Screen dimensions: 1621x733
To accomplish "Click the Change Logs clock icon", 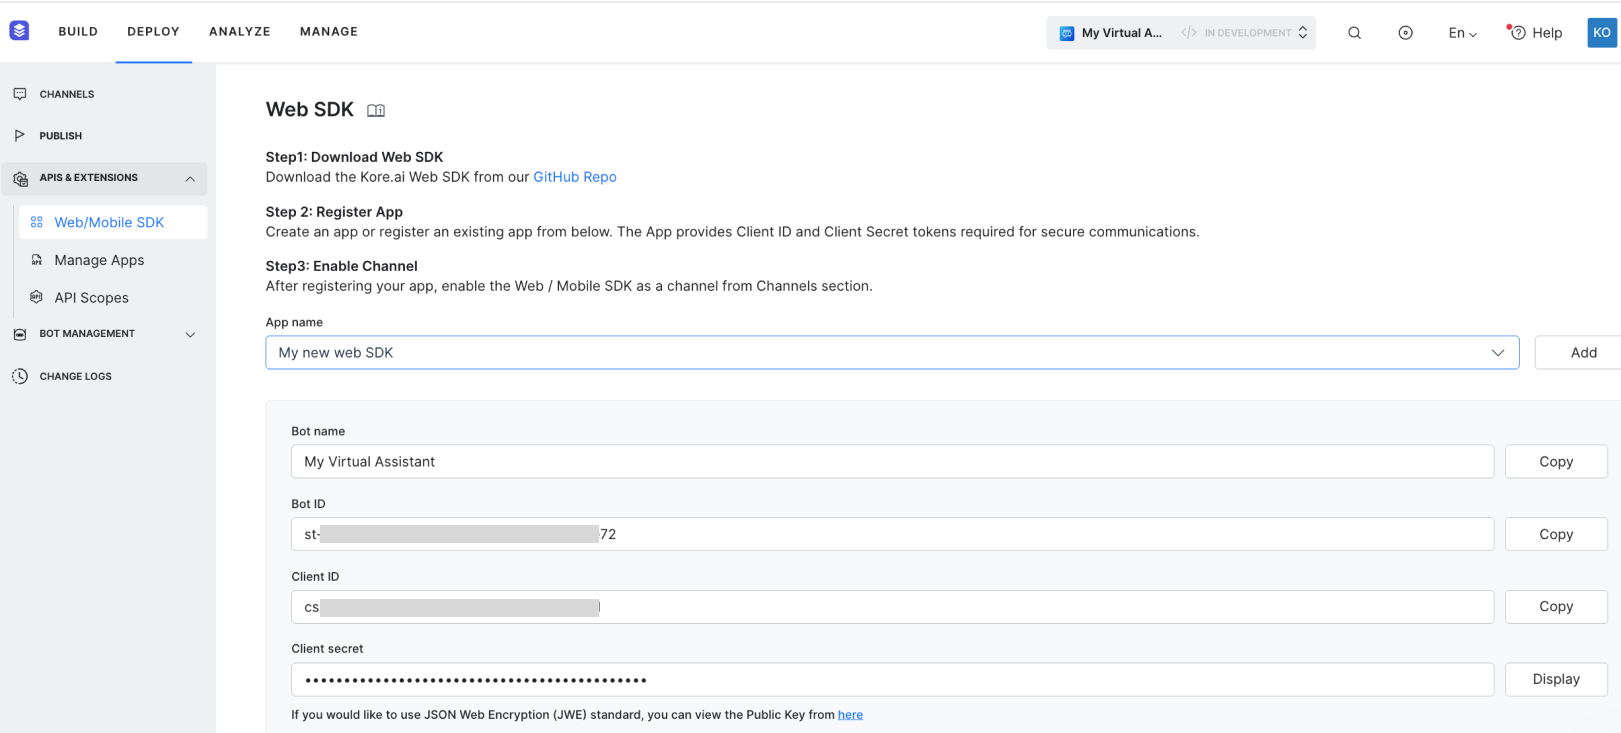I will [20, 376].
